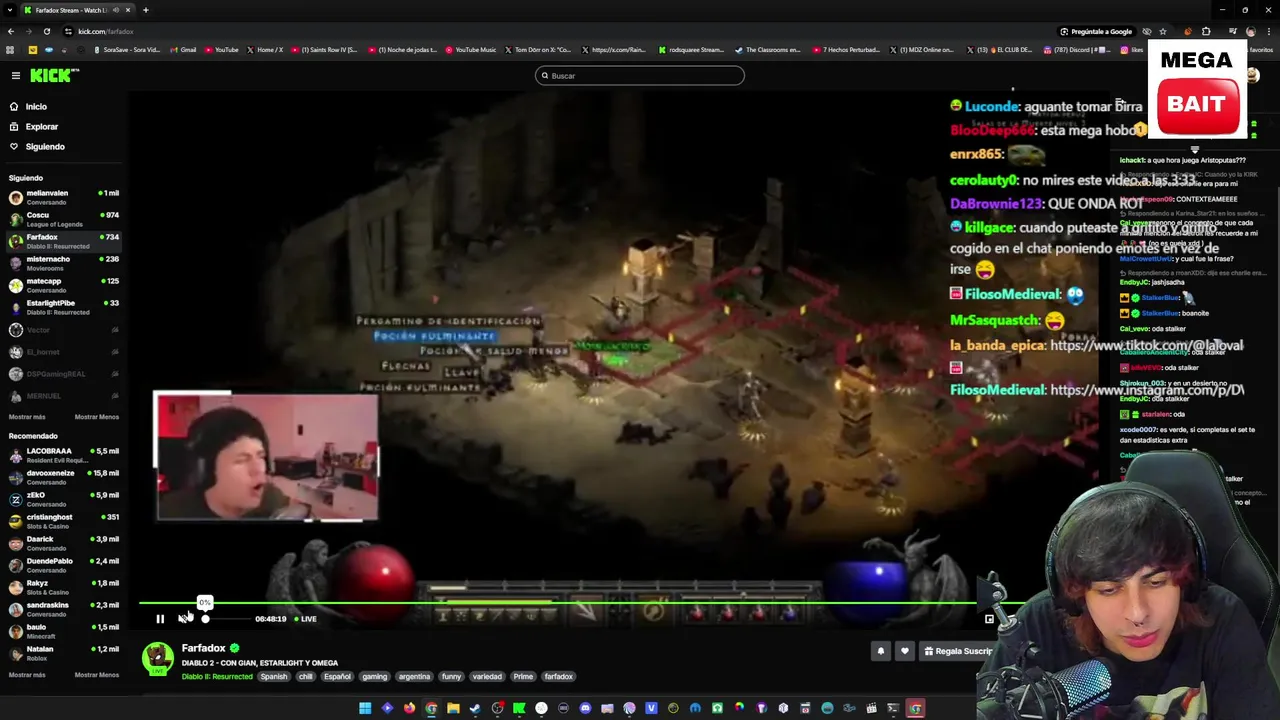Open a new browser tab
1280x720 pixels.
pyautogui.click(x=146, y=10)
